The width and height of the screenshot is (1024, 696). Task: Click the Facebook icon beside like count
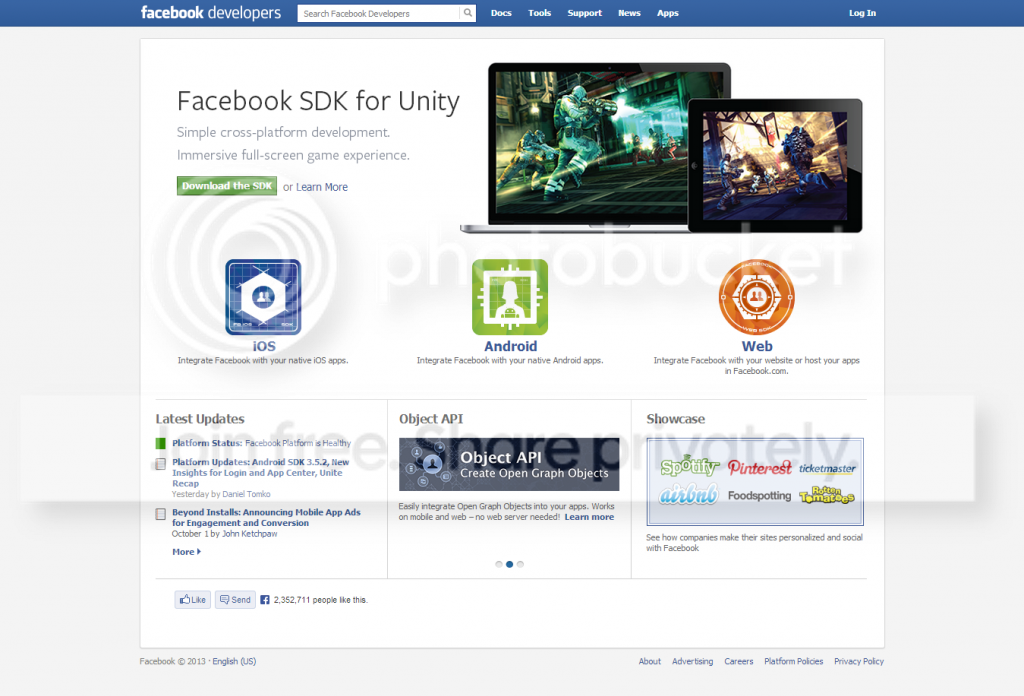tap(264, 599)
